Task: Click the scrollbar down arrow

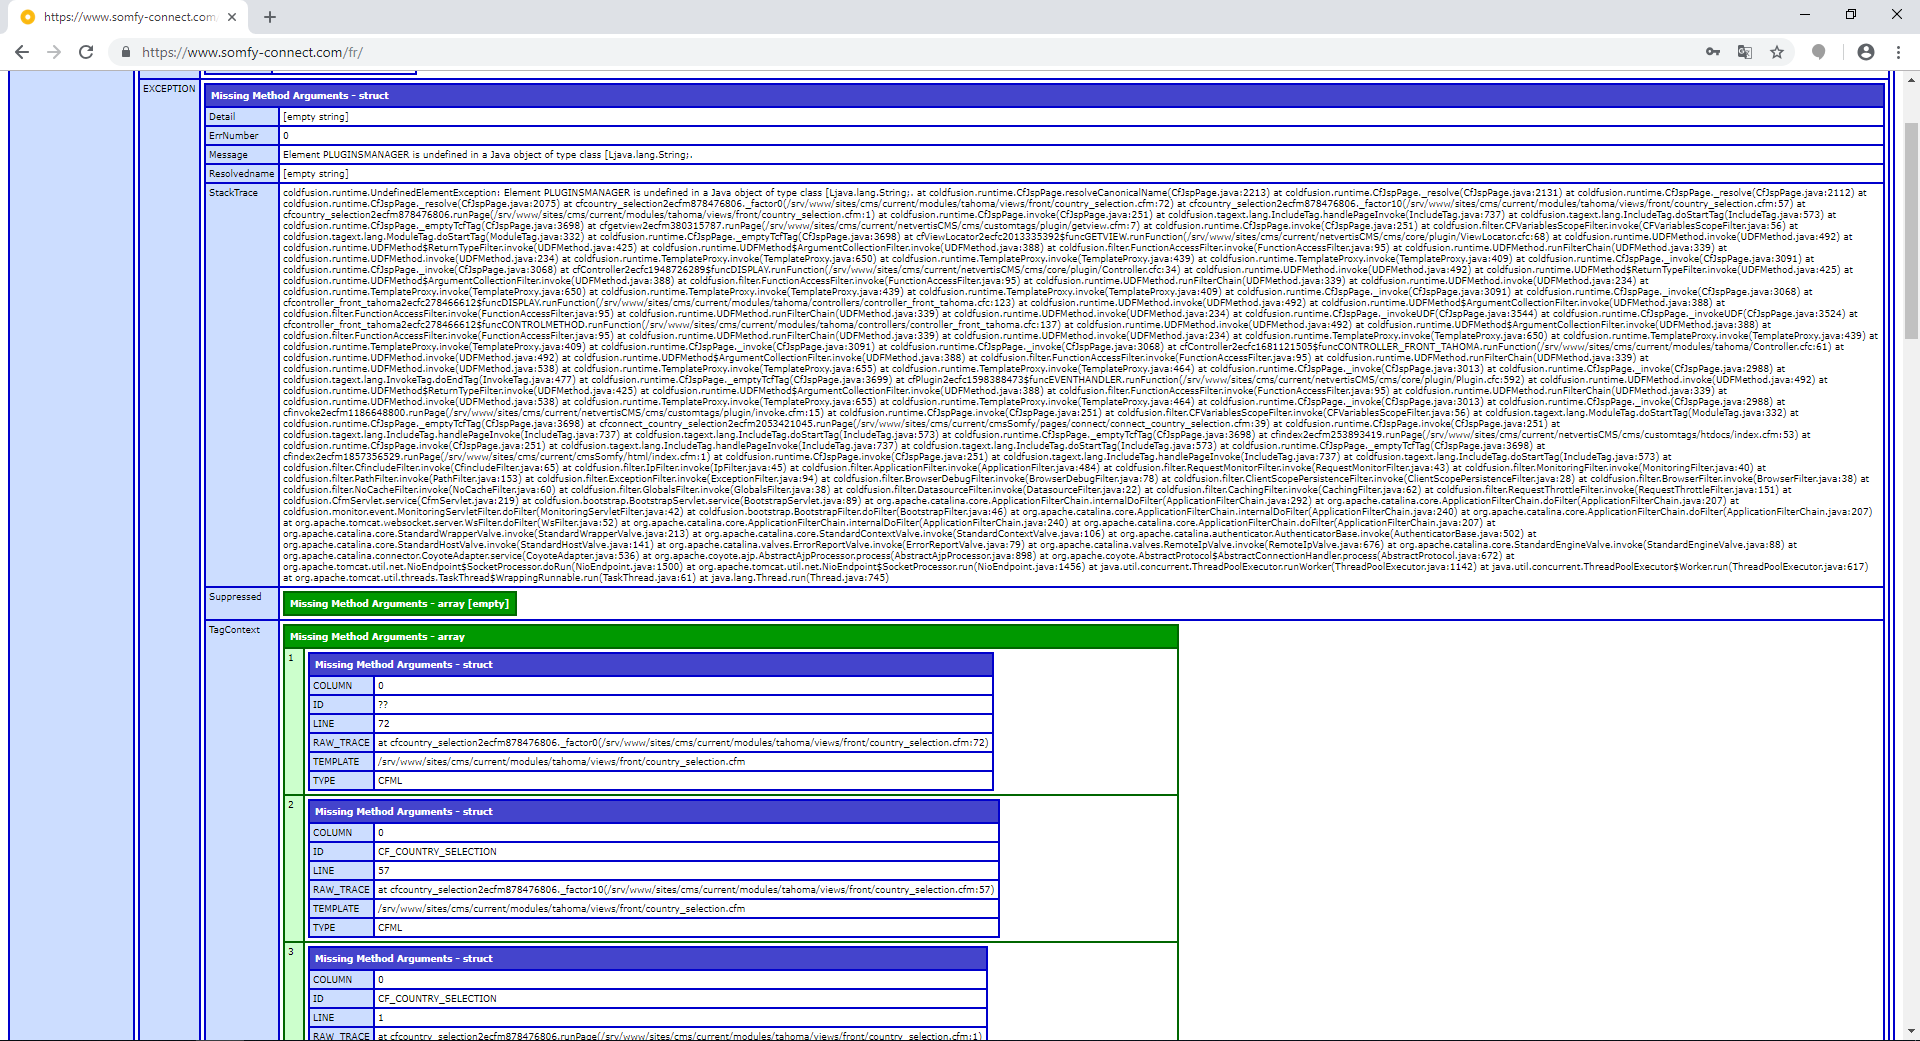Action: pyautogui.click(x=1911, y=1031)
